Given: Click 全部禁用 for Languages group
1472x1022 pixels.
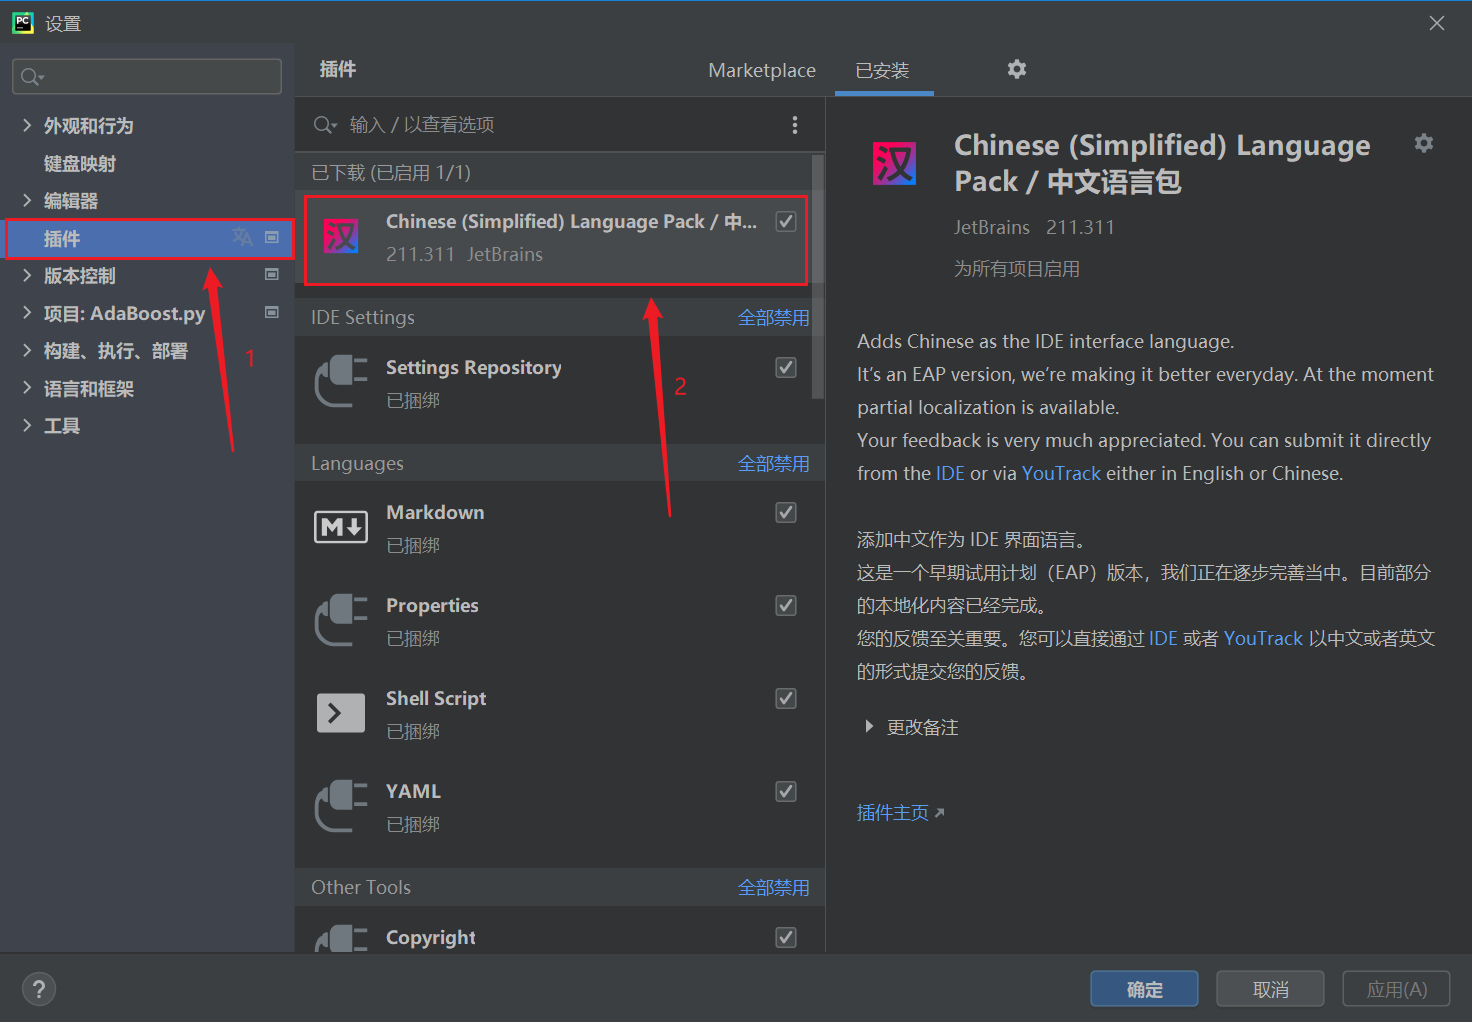Looking at the screenshot, I should tap(773, 463).
